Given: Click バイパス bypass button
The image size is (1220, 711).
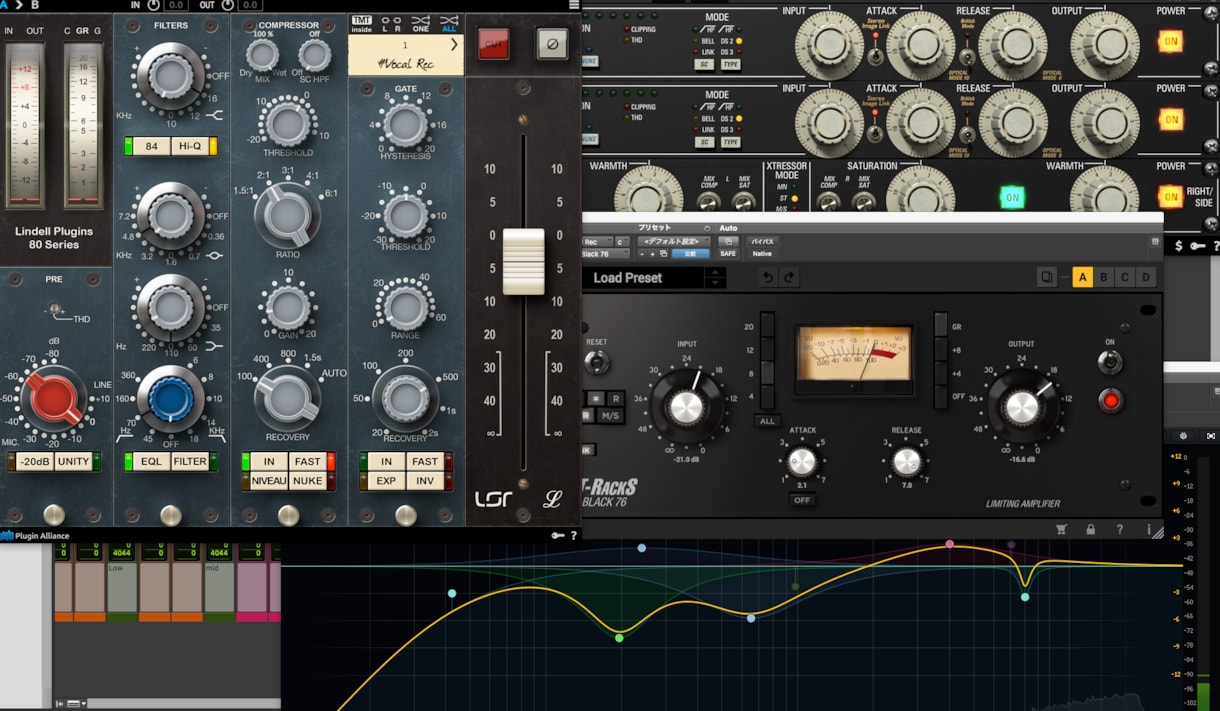Looking at the screenshot, I should [762, 242].
